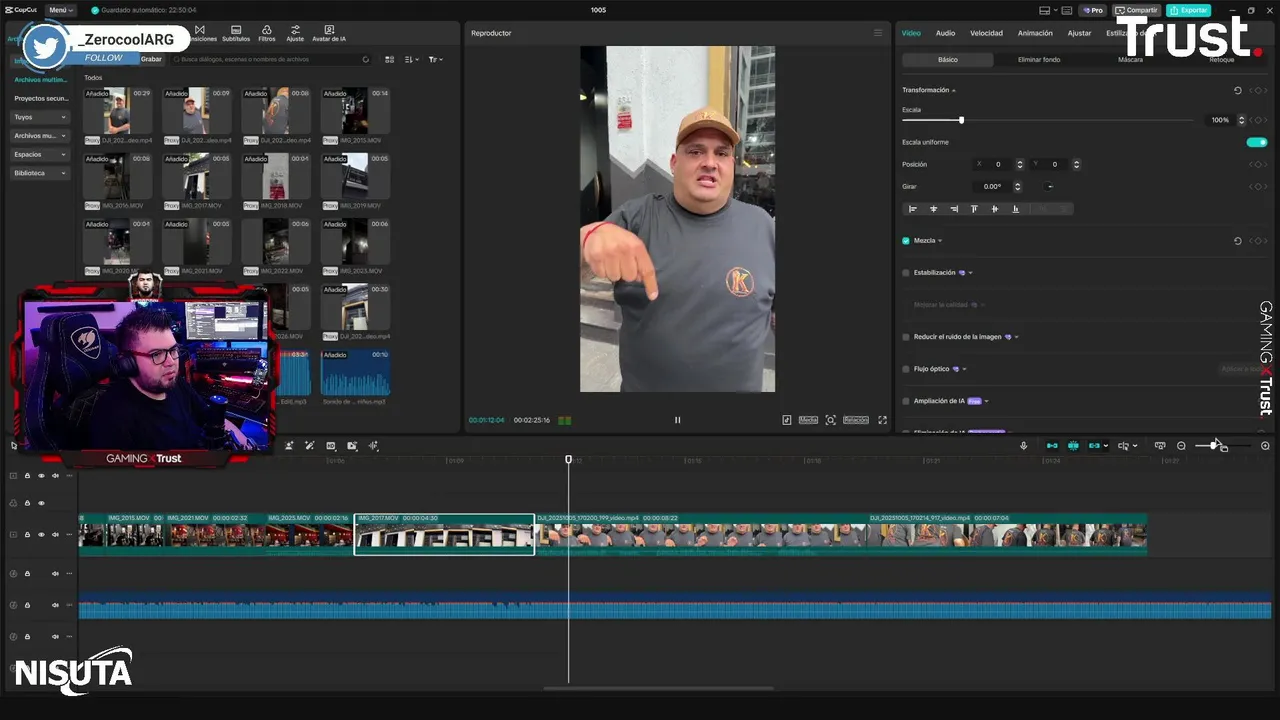This screenshot has height=720, width=1280.
Task: Align clip vertically centered
Action: point(995,209)
